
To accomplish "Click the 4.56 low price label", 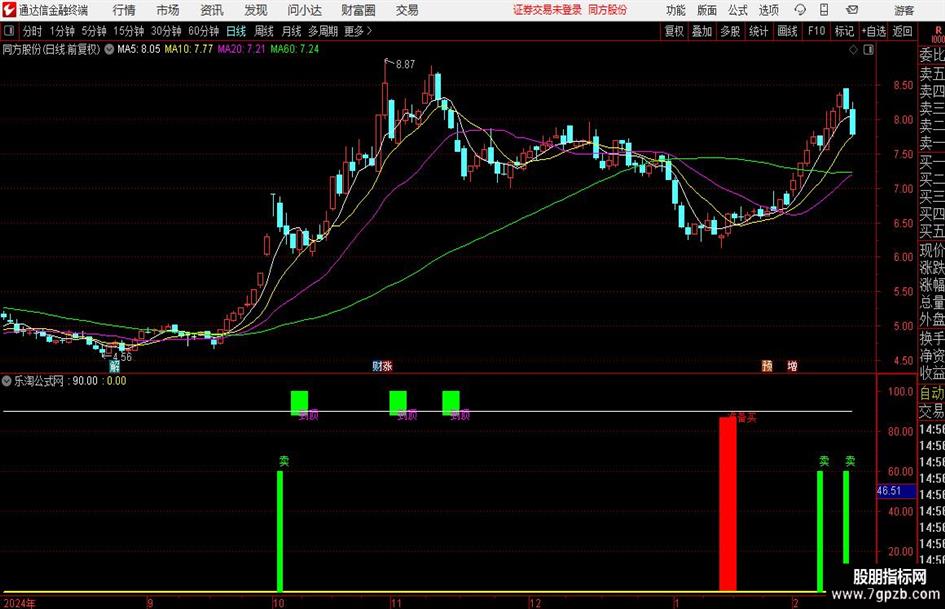I will click(x=122, y=356).
